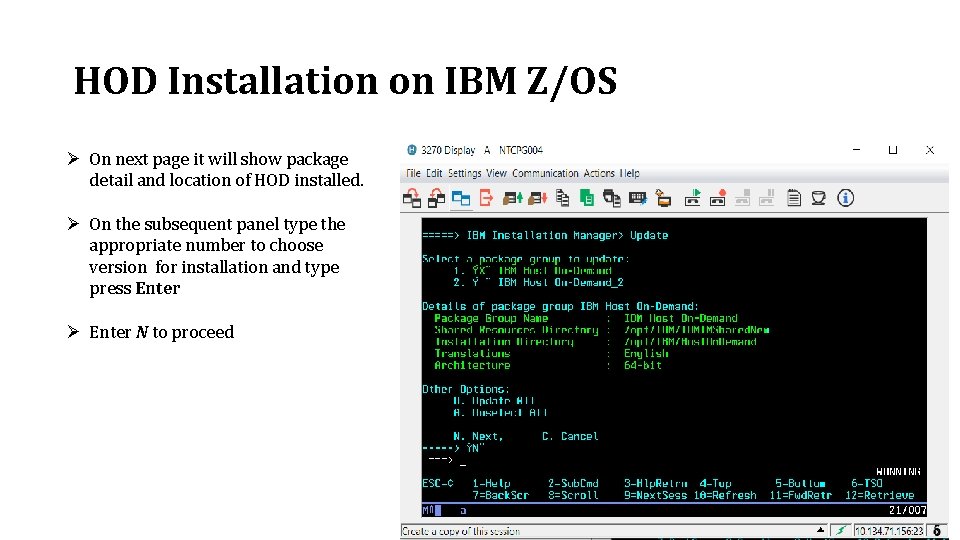Screen dimensions: 960x540
Task: Click the Record Macro icon
Action: tap(718, 198)
